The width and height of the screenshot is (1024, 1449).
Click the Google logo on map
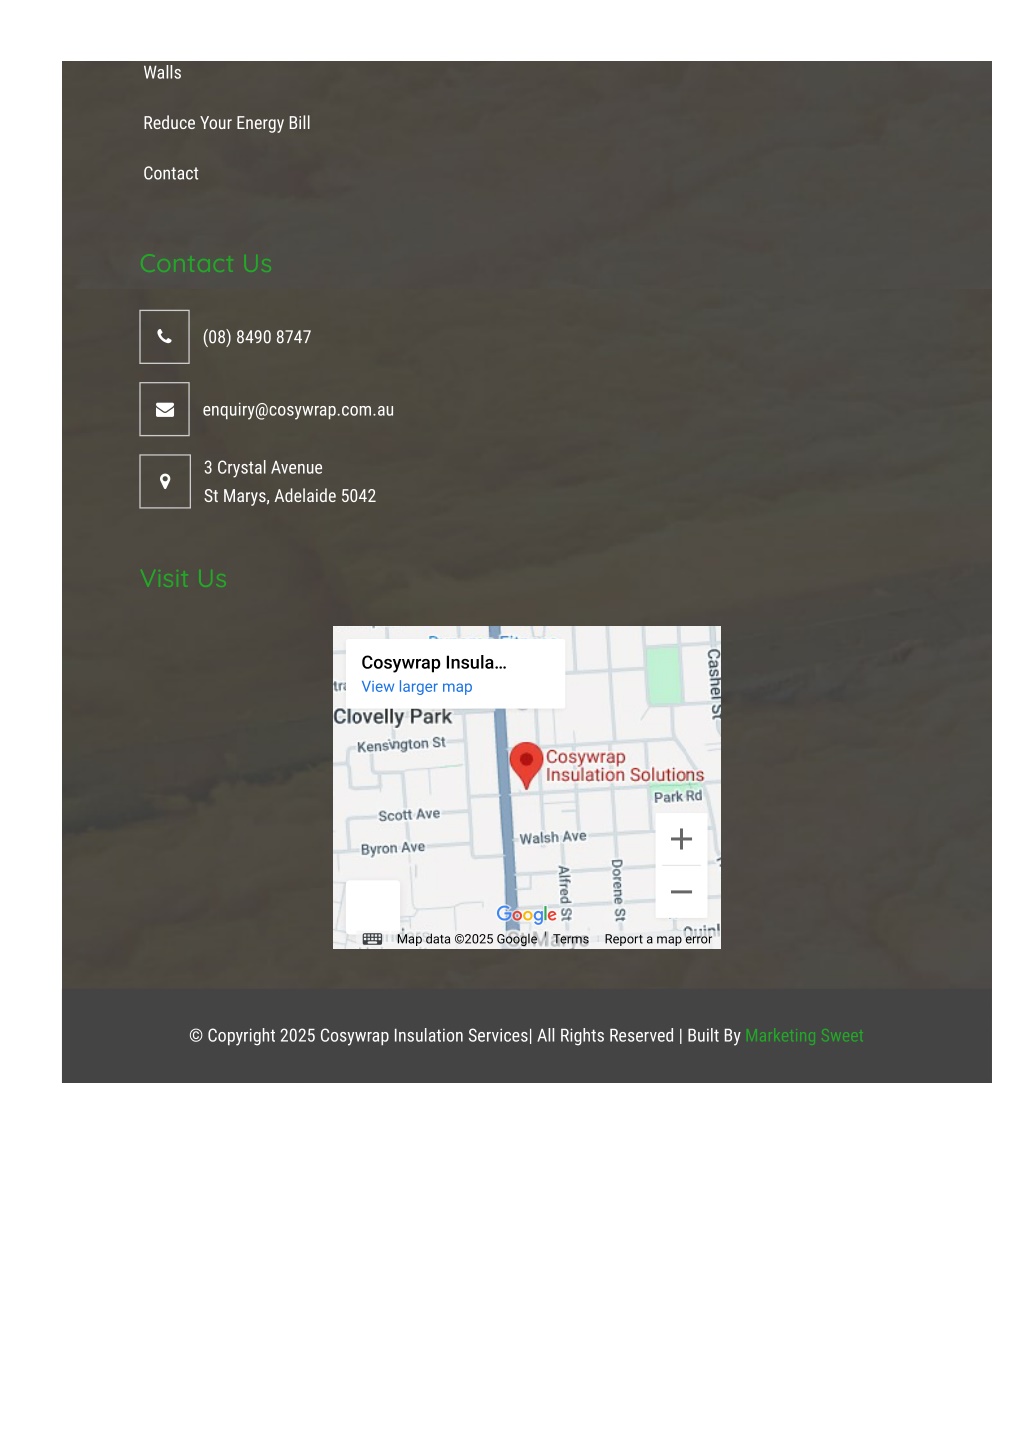[x=526, y=914]
